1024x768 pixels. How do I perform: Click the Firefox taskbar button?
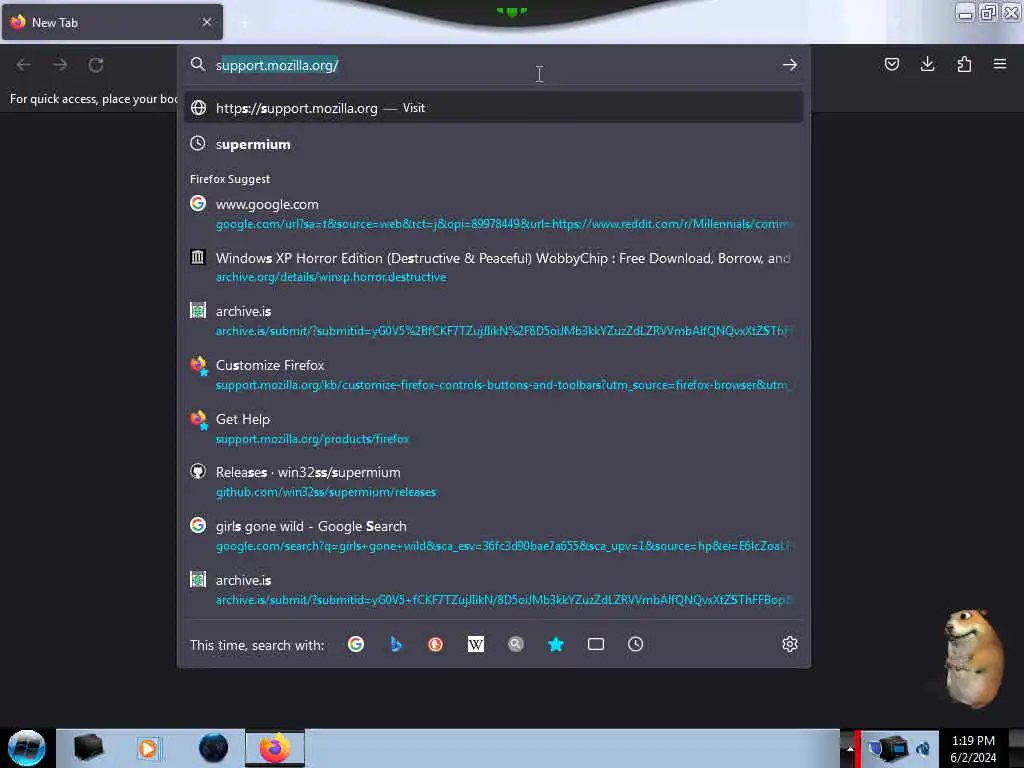pos(275,748)
